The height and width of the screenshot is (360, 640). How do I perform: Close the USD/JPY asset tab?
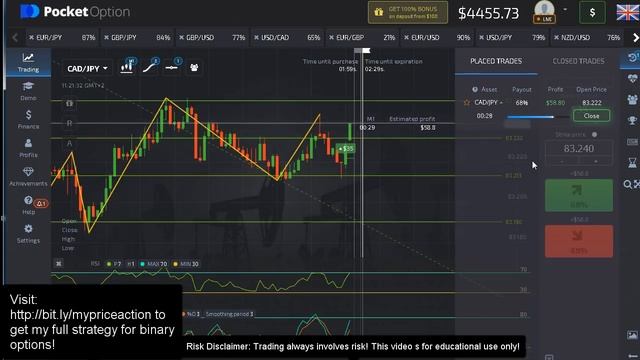click(482, 38)
